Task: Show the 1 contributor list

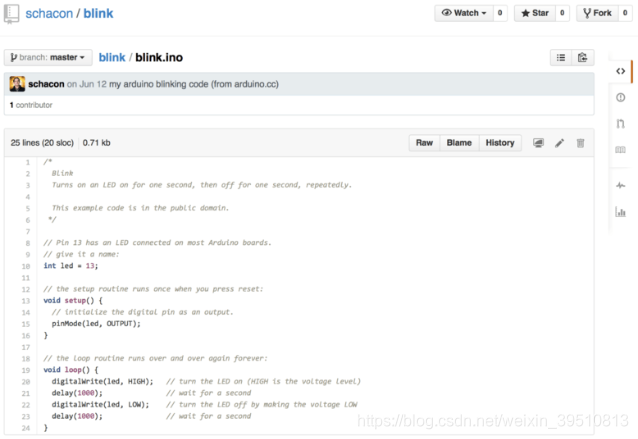Action: tap(31, 105)
